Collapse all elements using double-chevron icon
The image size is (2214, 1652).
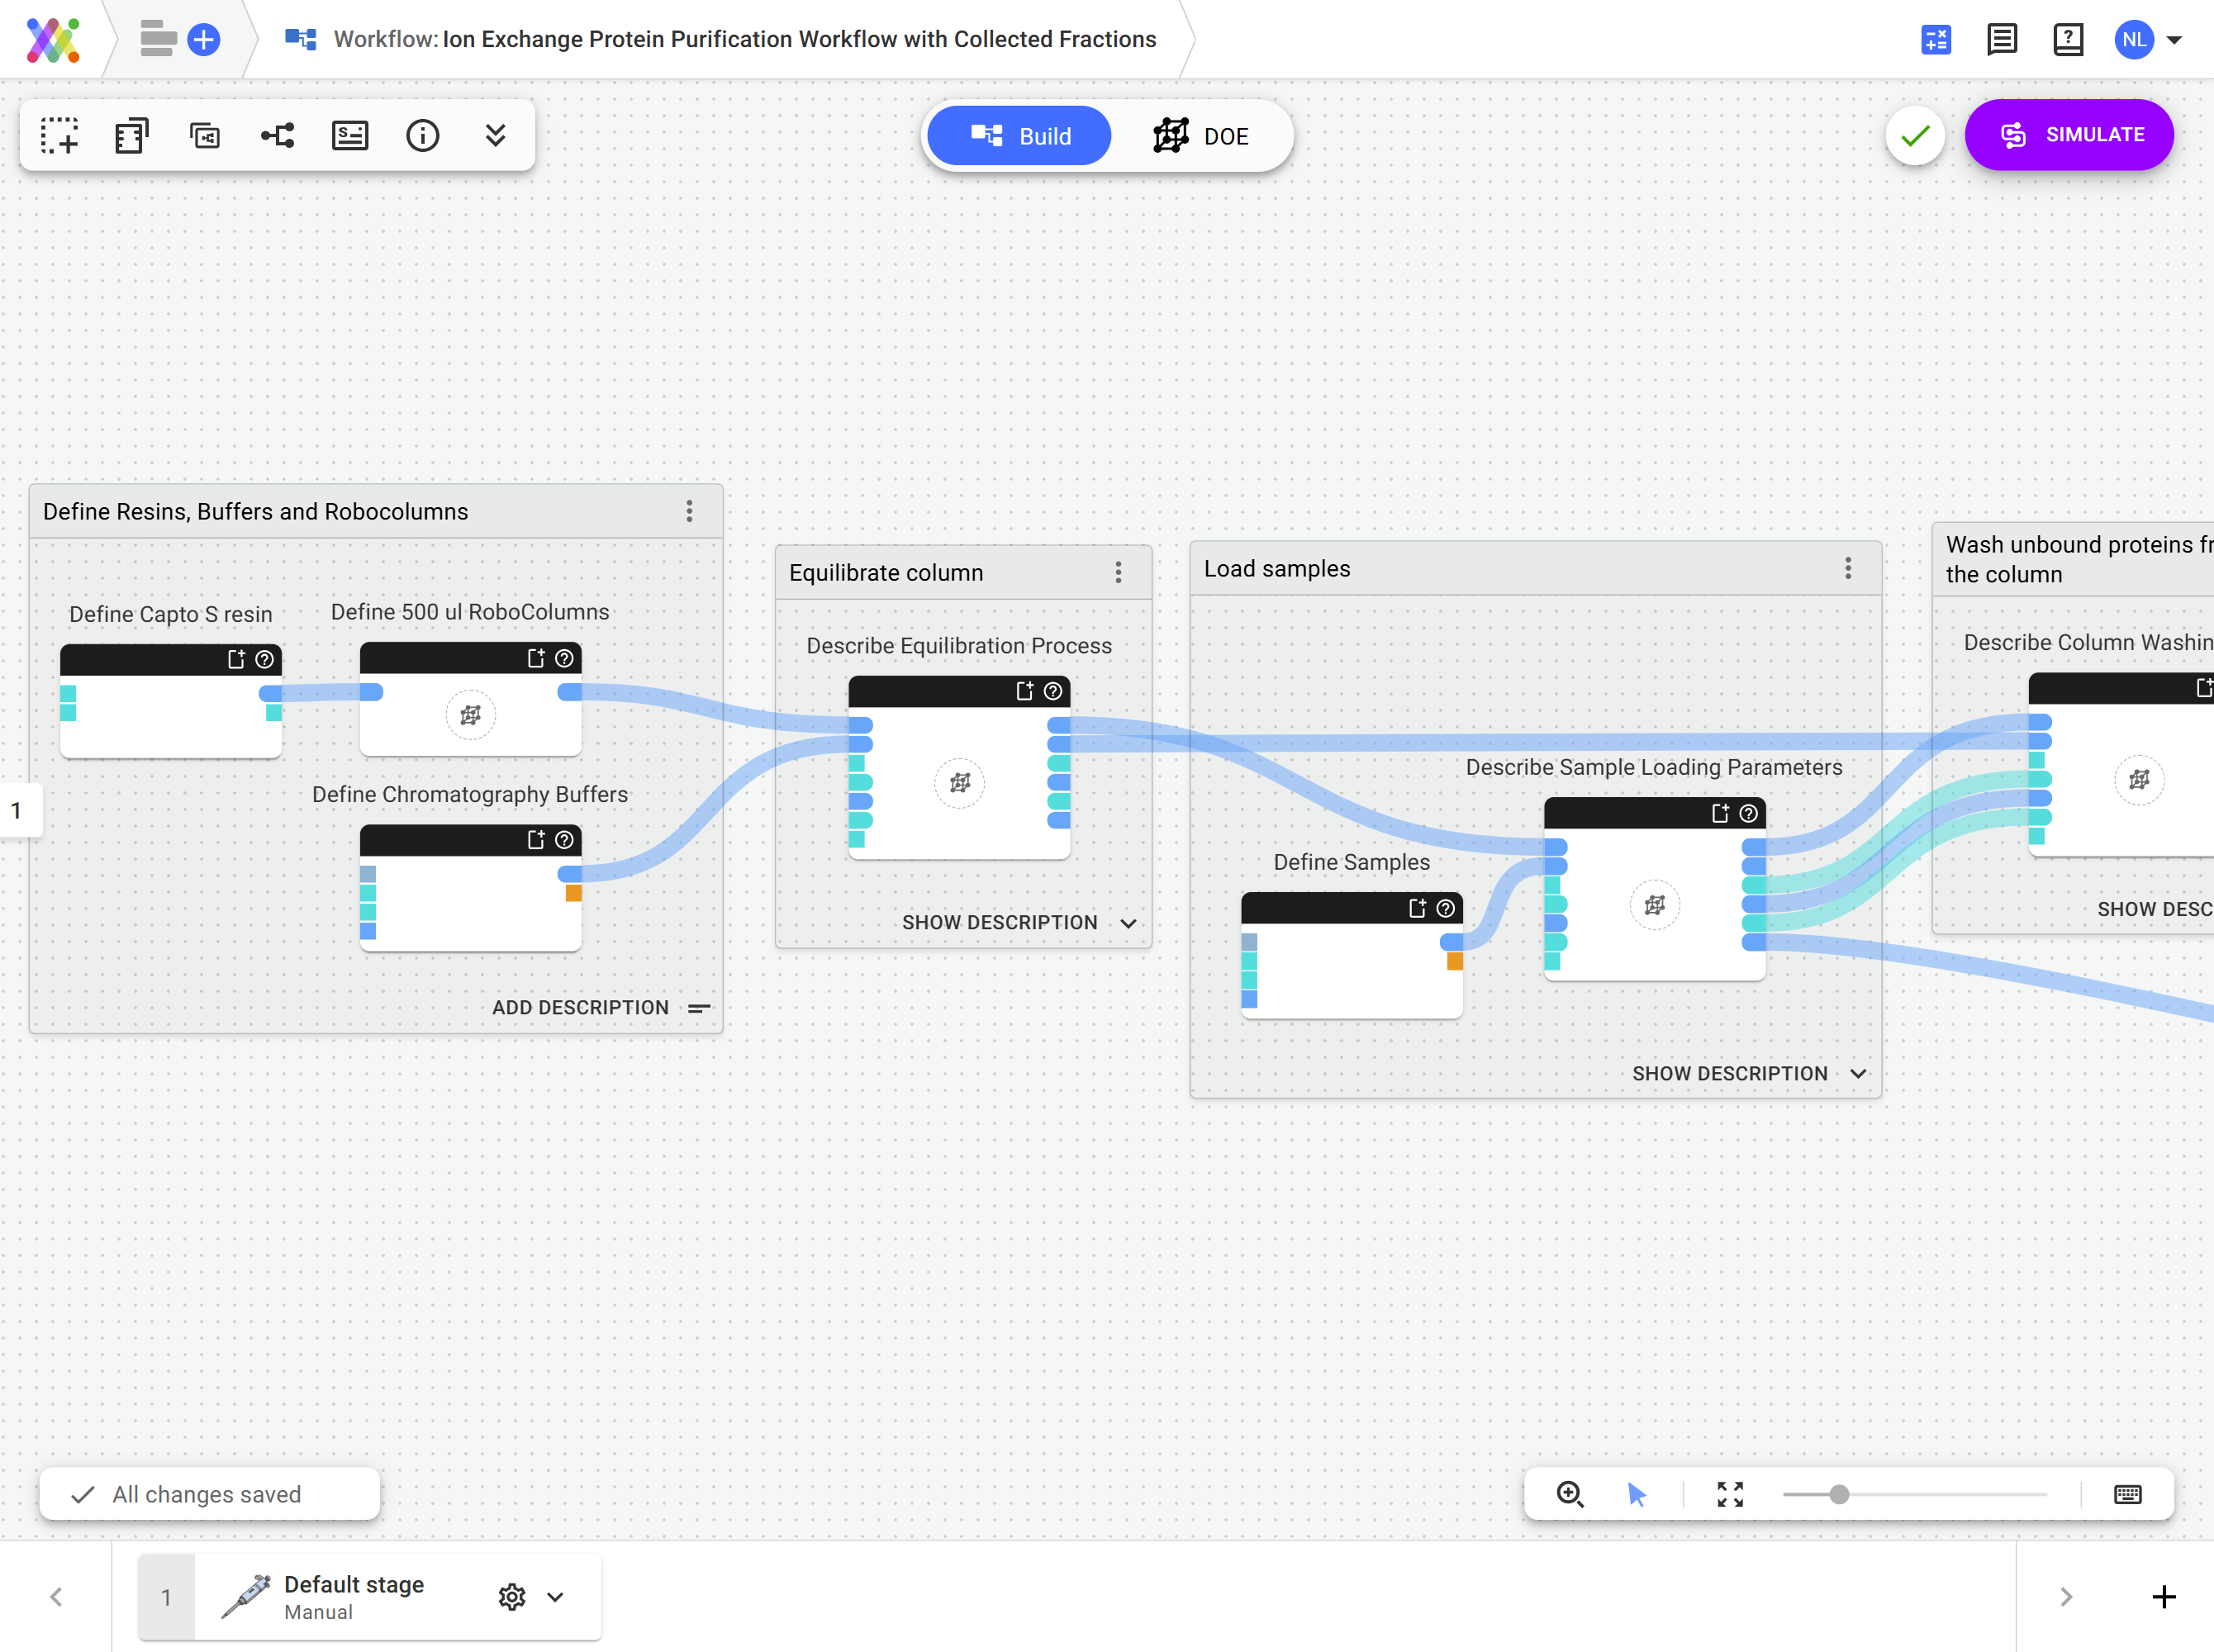(496, 135)
